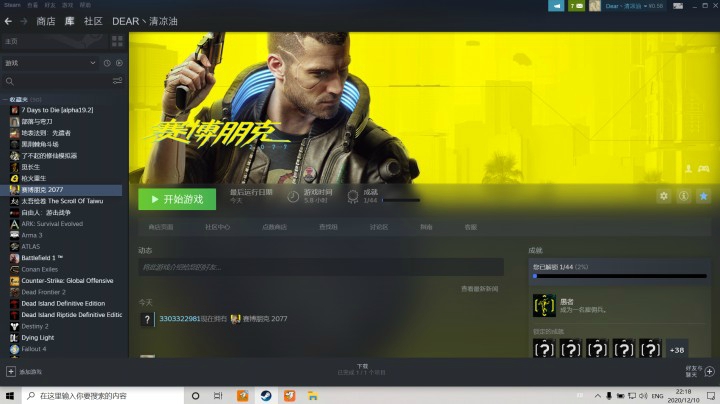This screenshot has height=404, width=720.
Task: Click 添加游戏 add a game plus icon
Action: tap(11, 372)
